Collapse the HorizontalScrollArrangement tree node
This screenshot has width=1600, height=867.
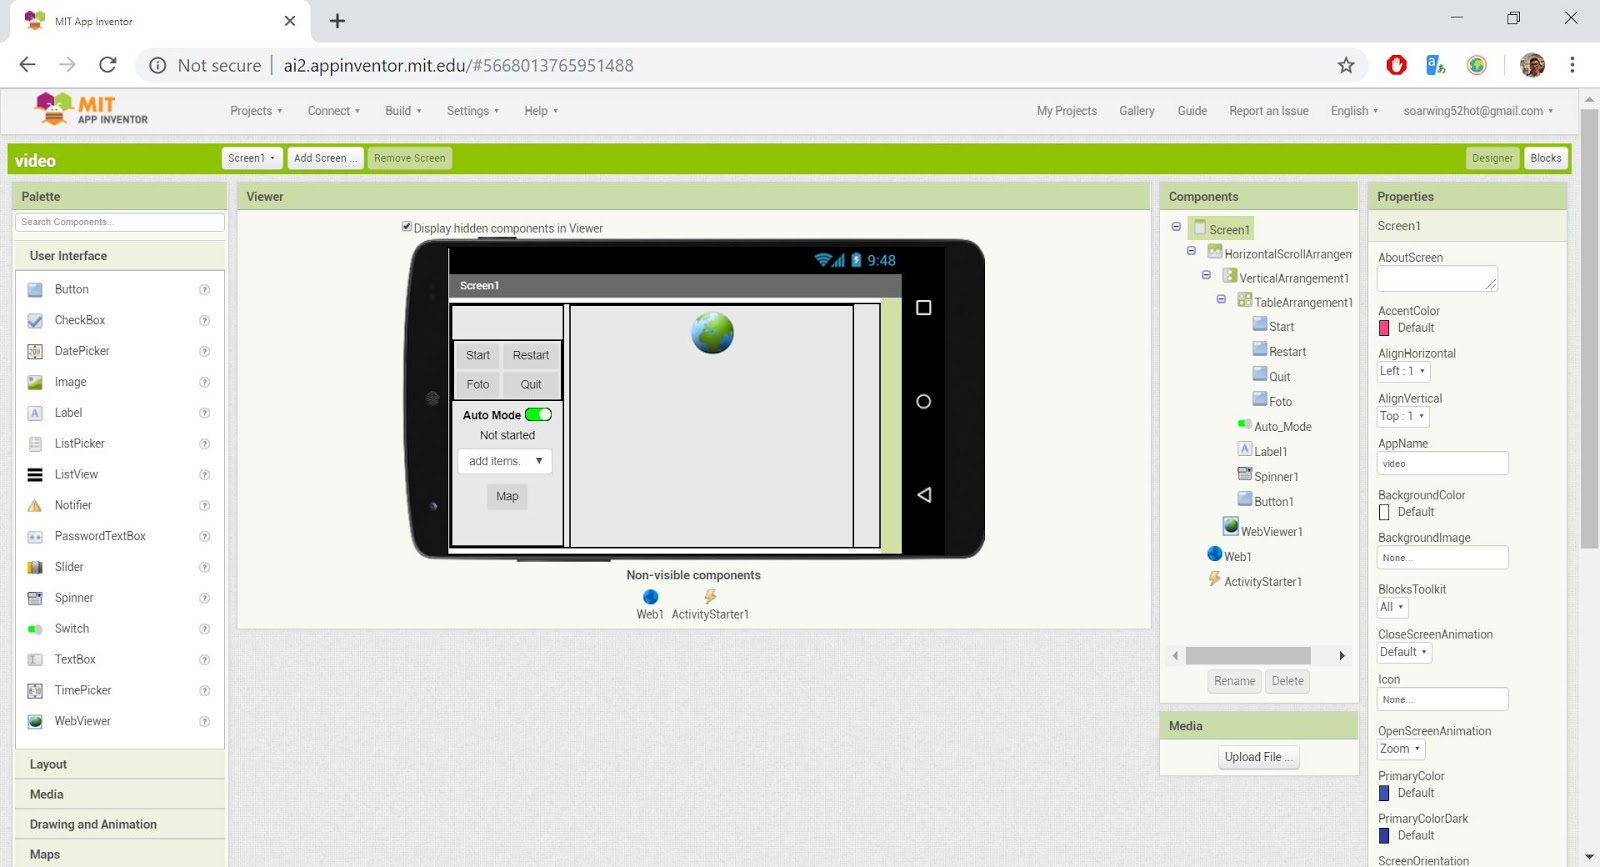tap(1191, 251)
